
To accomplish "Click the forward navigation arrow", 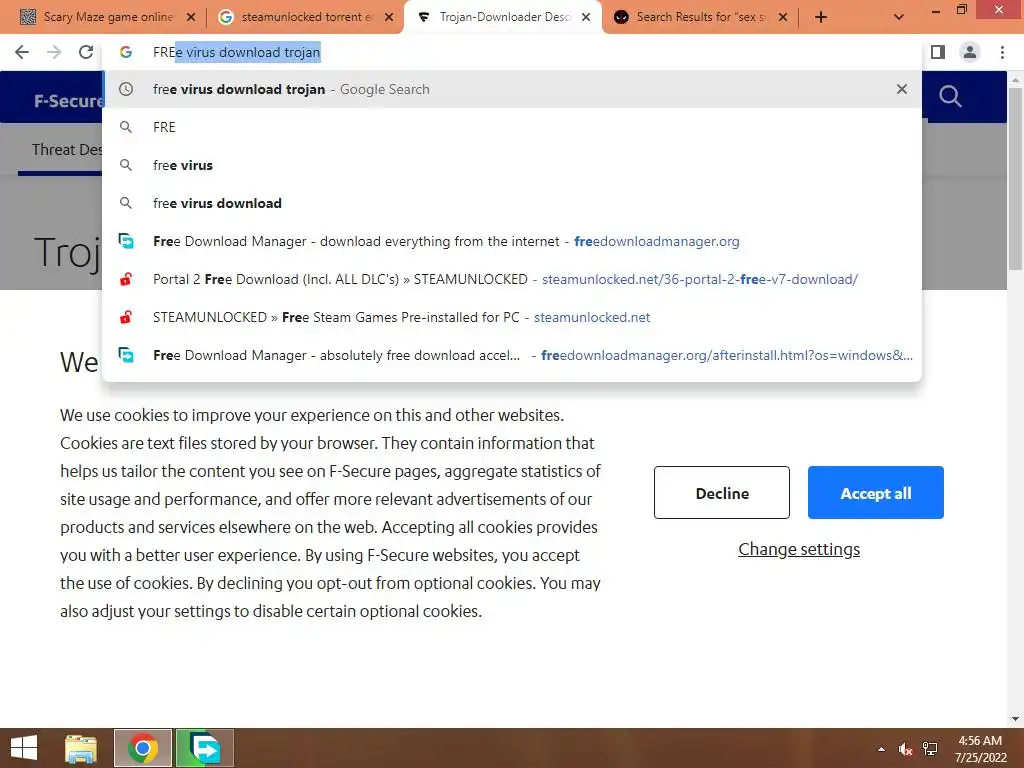I will [x=54, y=52].
